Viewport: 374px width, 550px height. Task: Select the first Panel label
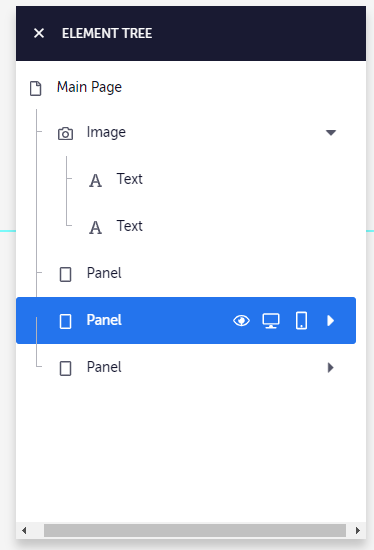pyautogui.click(x=104, y=273)
